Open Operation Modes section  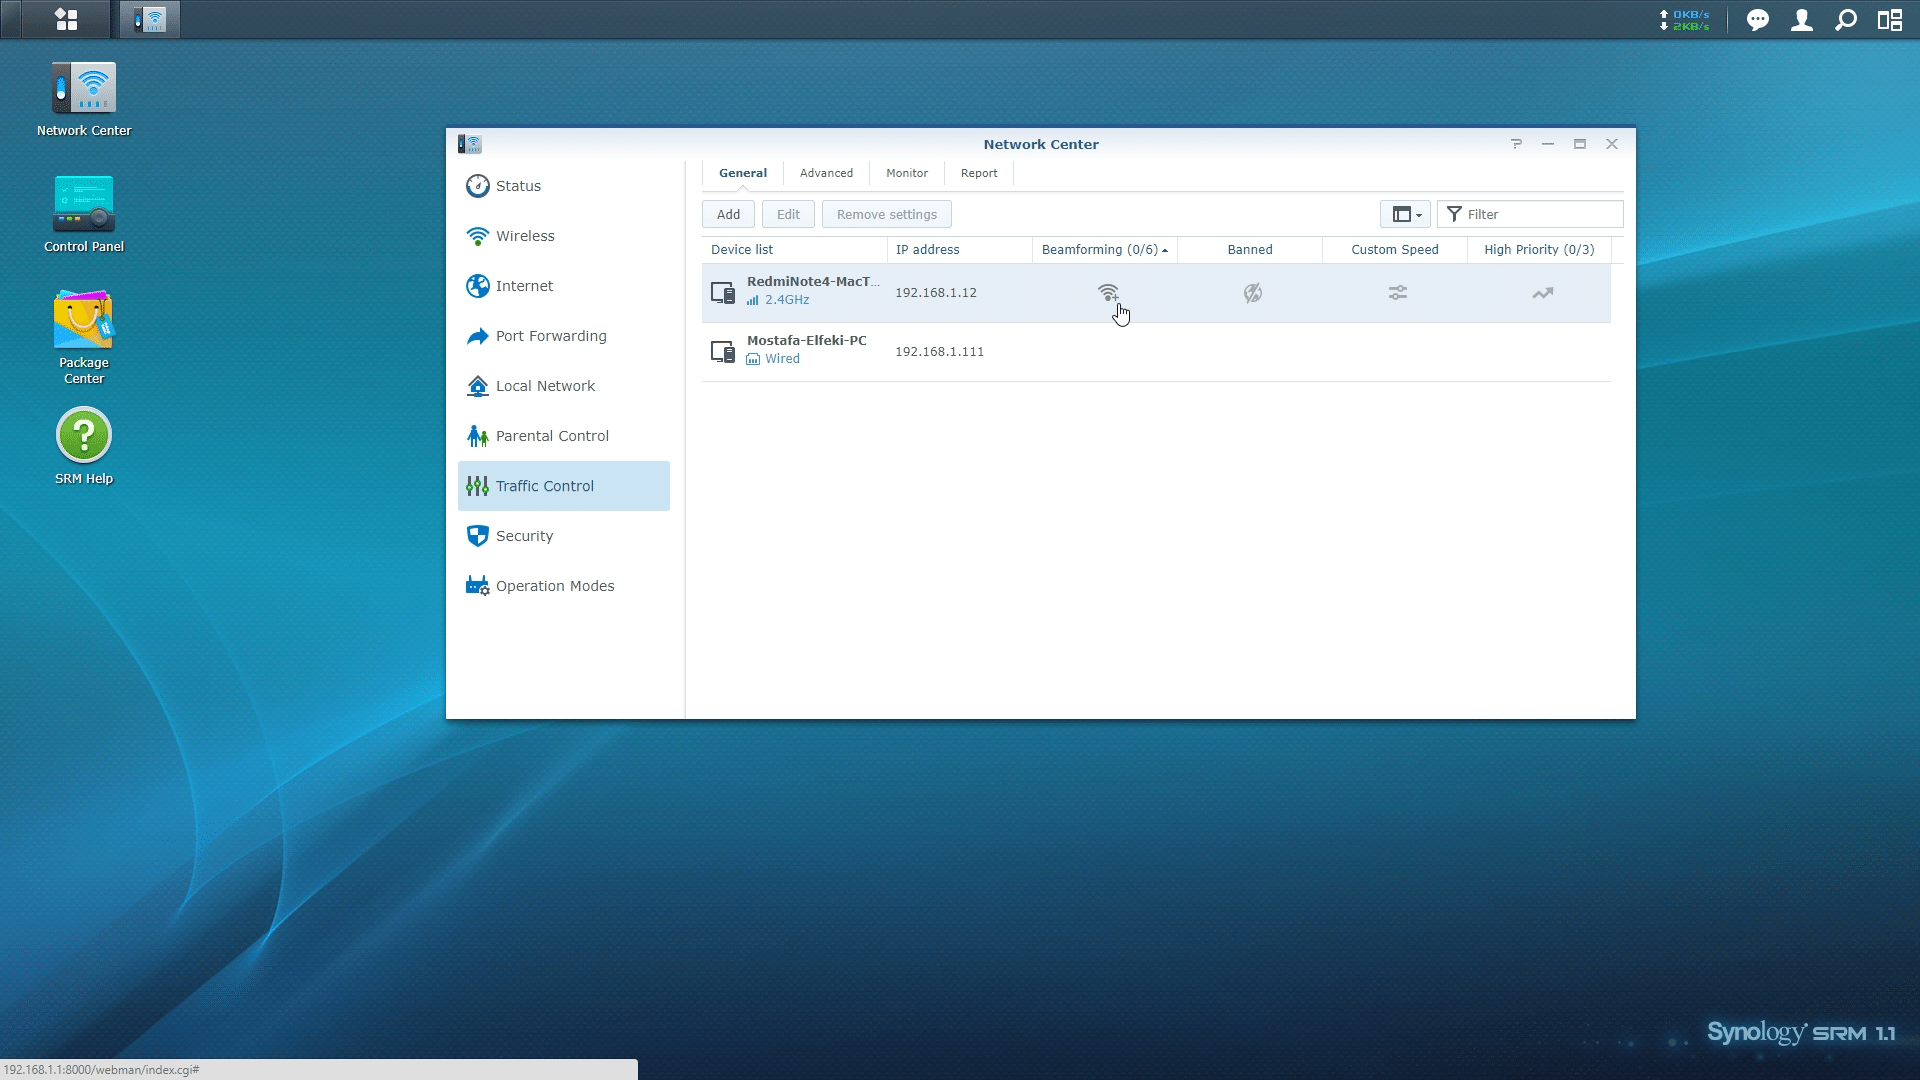click(564, 586)
